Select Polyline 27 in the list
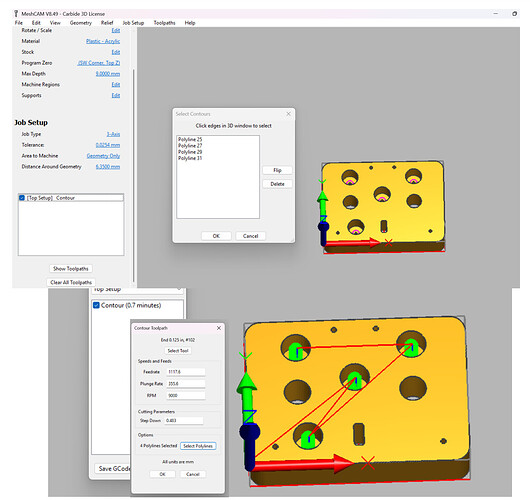530x500 pixels. [x=190, y=146]
